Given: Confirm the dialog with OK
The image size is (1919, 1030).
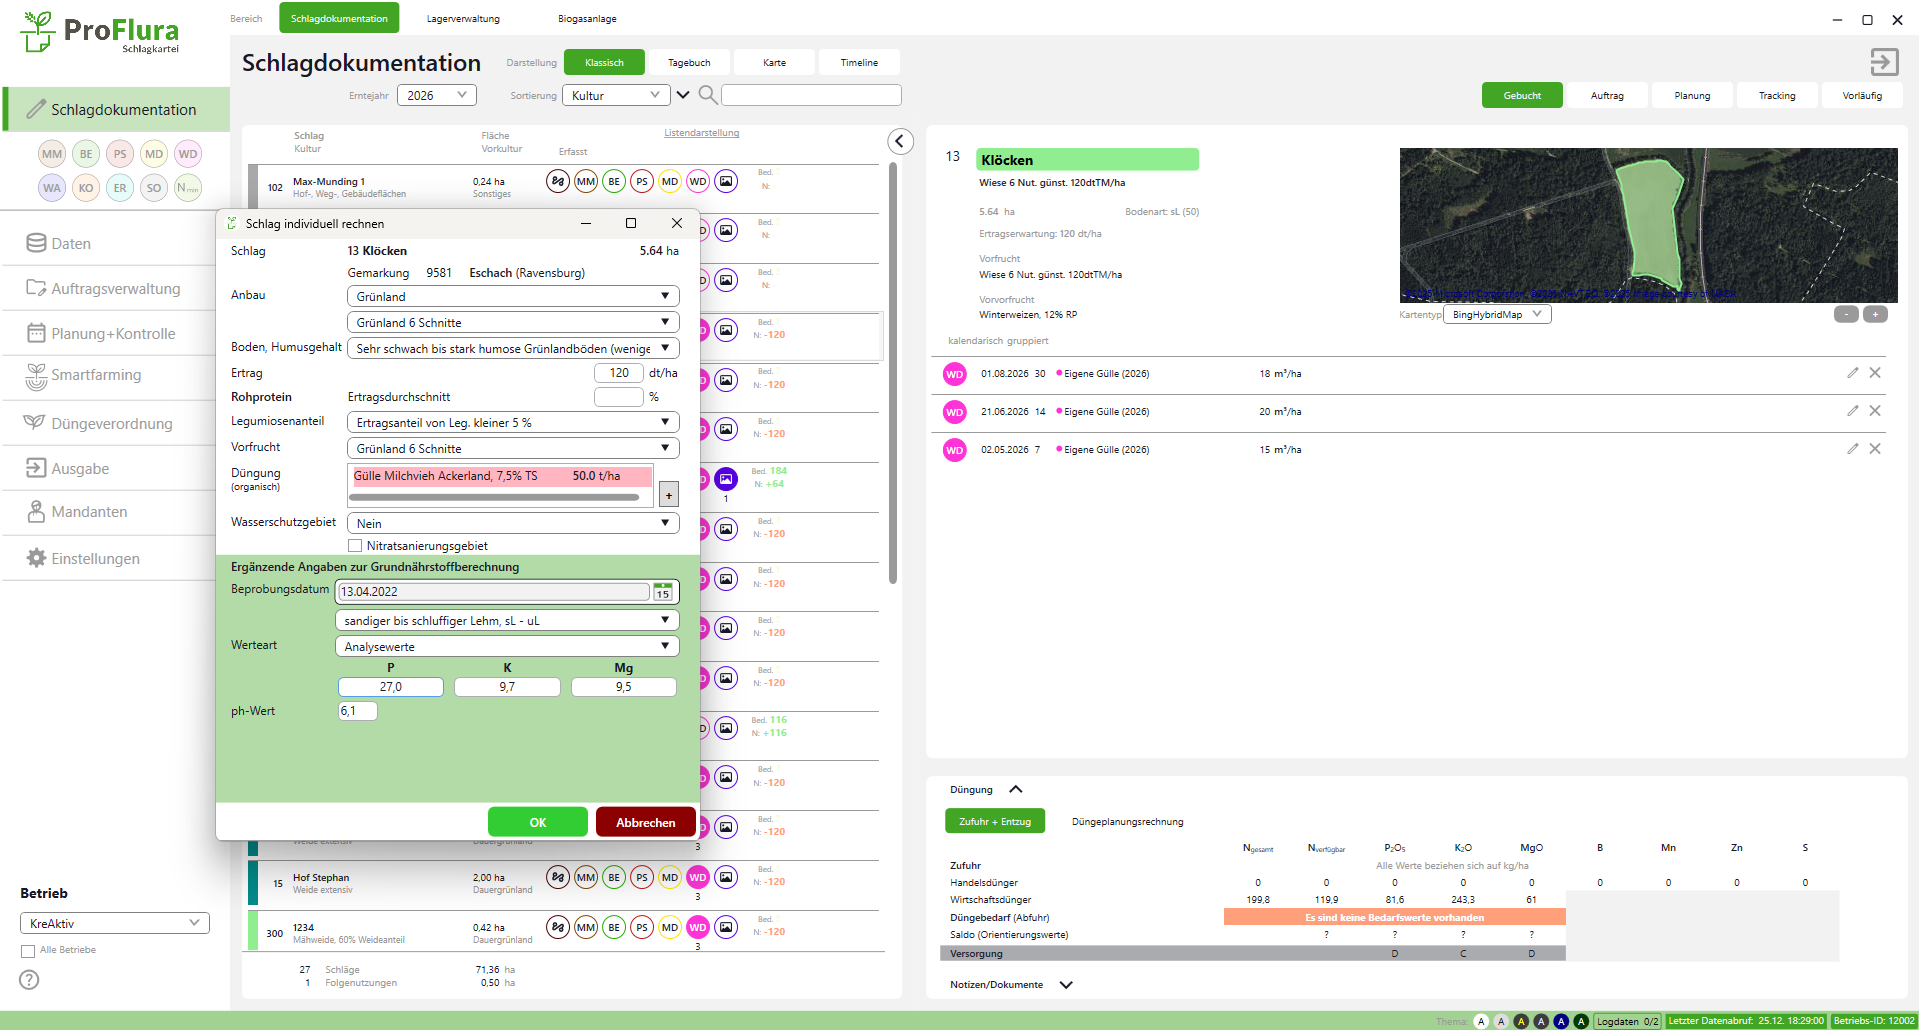Looking at the screenshot, I should click(538, 822).
